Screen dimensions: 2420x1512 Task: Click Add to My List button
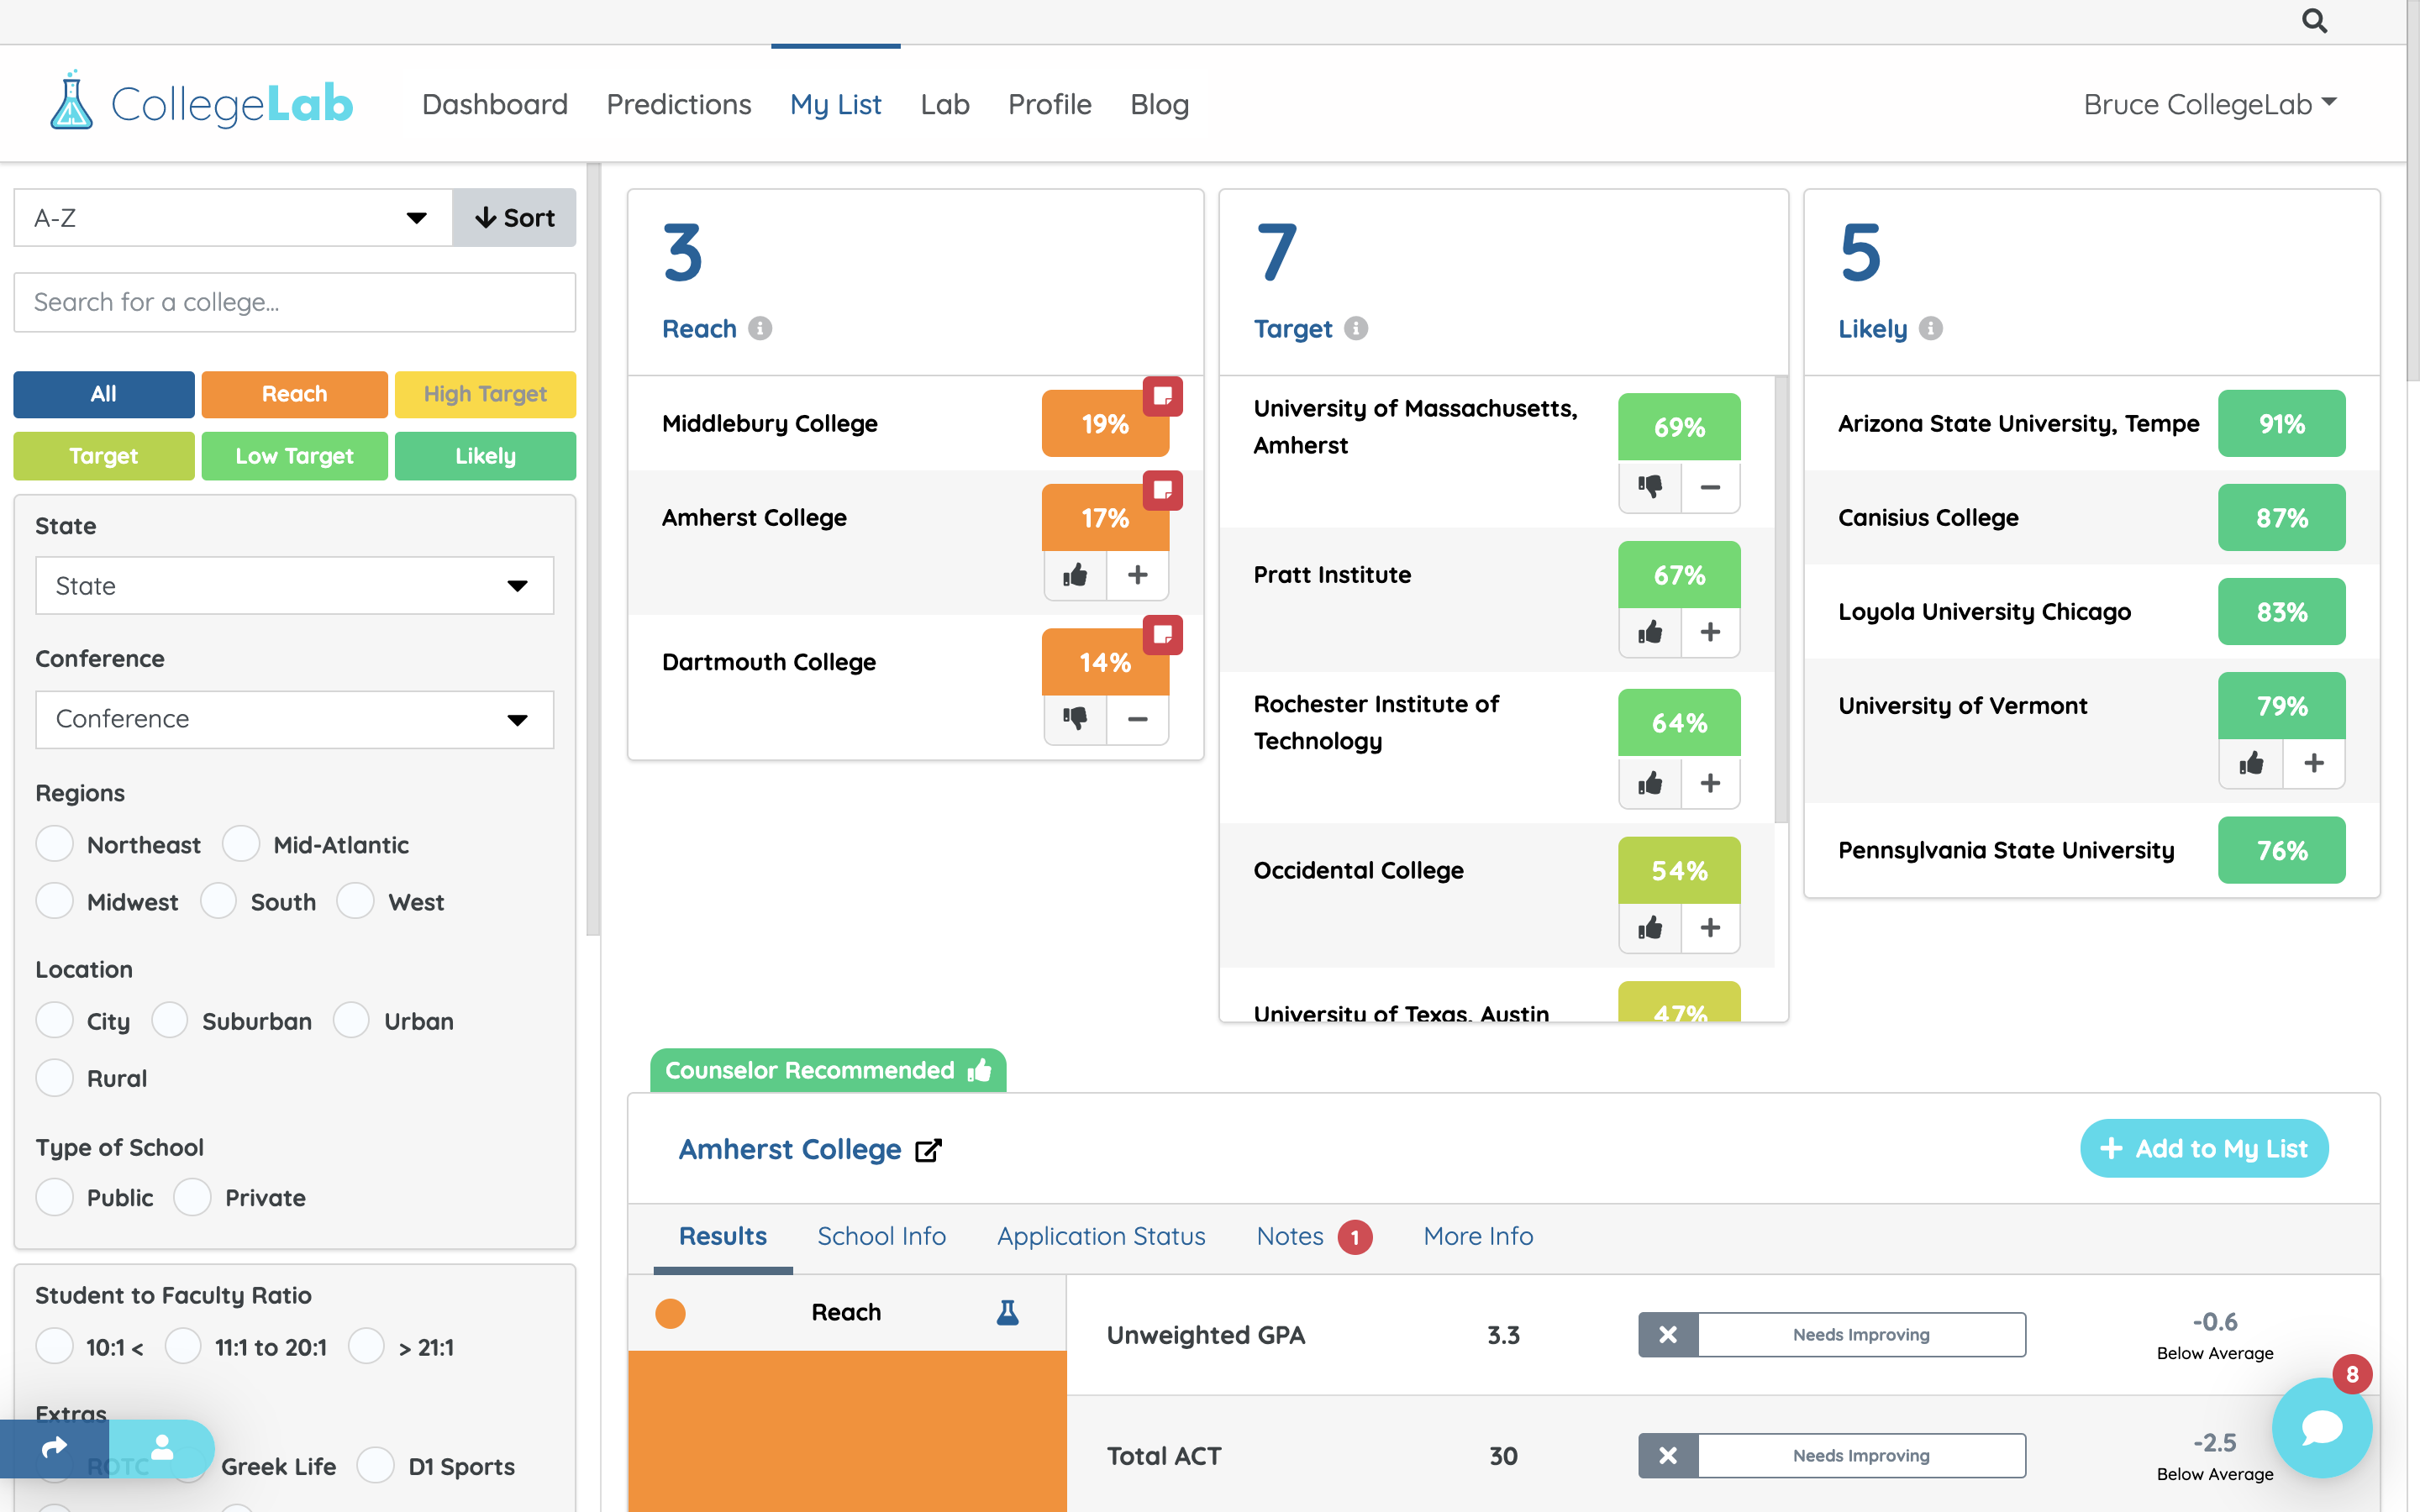click(x=2204, y=1149)
